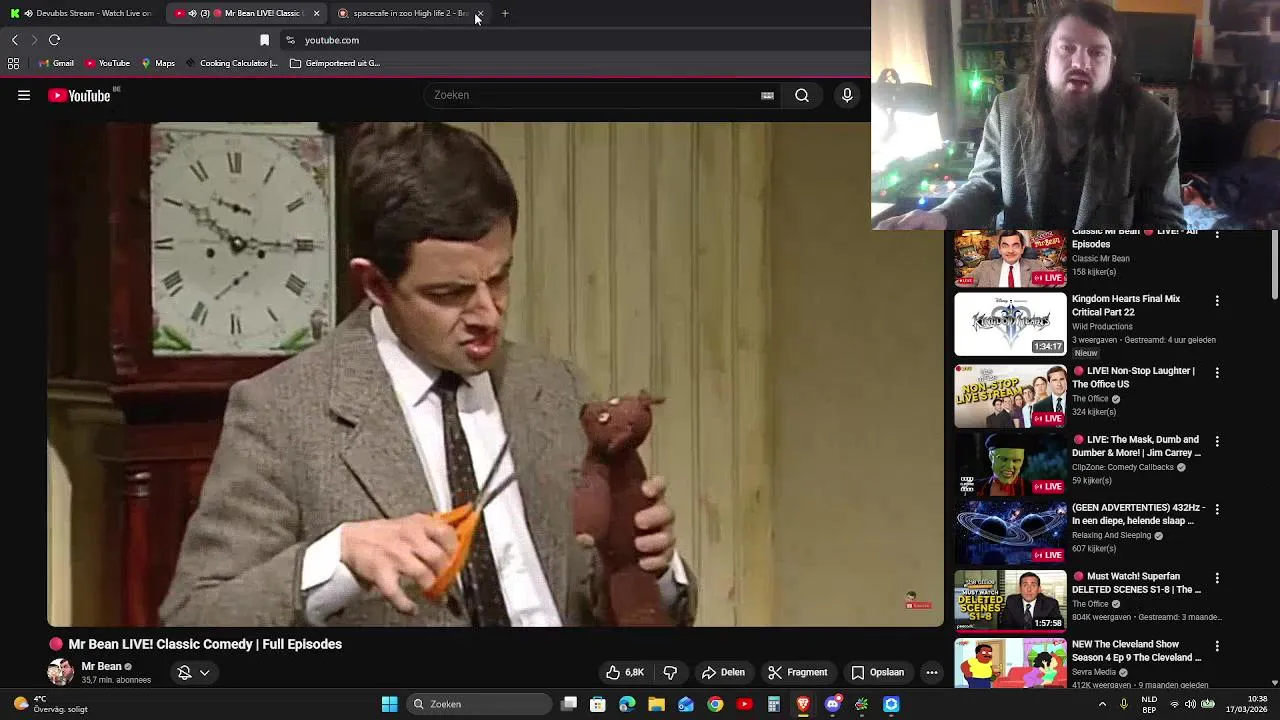Open options for Non-Stop Laughter Office video
Image resolution: width=1280 pixels, height=720 pixels.
(x=1217, y=373)
